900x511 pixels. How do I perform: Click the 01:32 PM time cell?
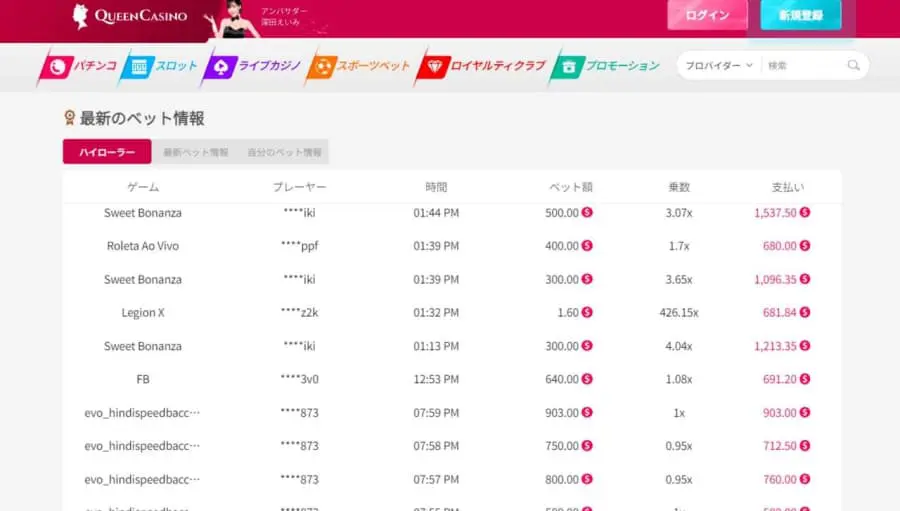coord(436,312)
